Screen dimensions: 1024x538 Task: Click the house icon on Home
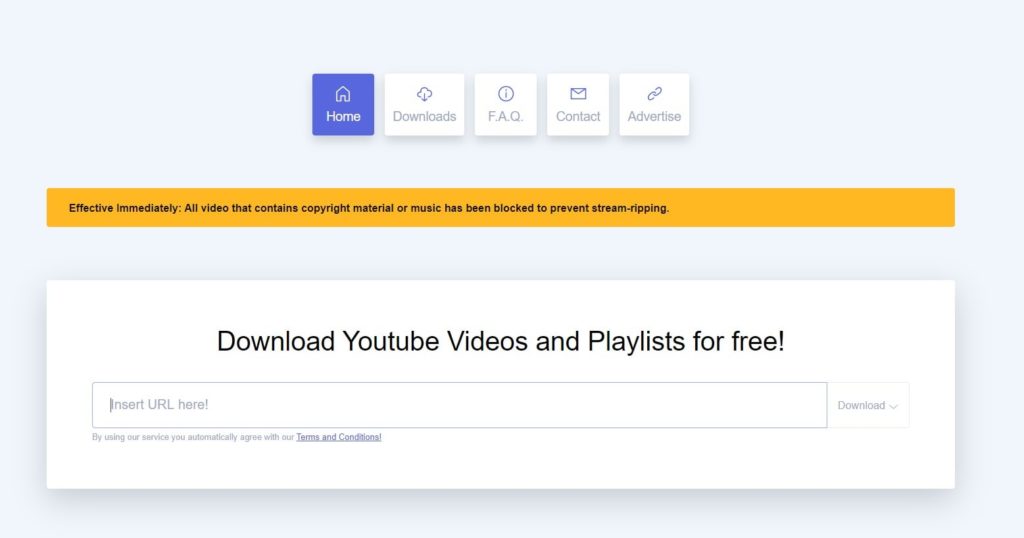pos(343,94)
